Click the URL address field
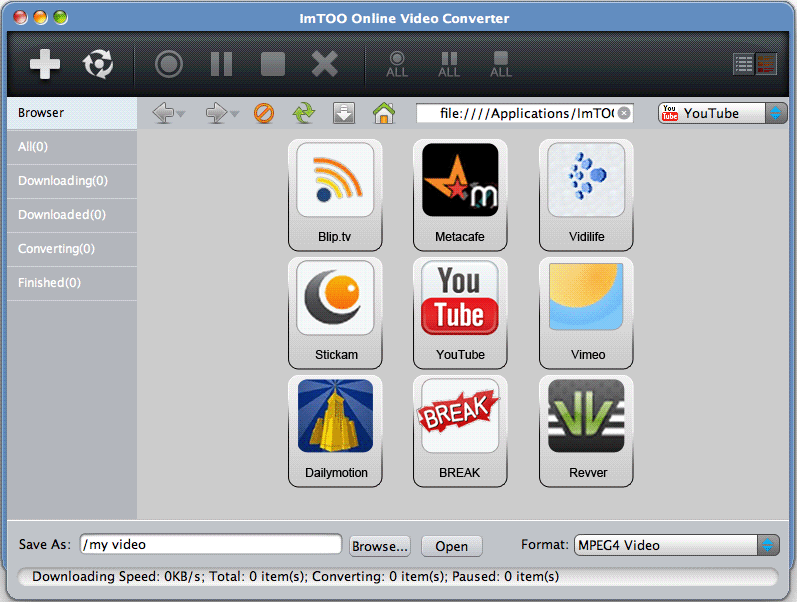The image size is (797, 602). click(524, 113)
